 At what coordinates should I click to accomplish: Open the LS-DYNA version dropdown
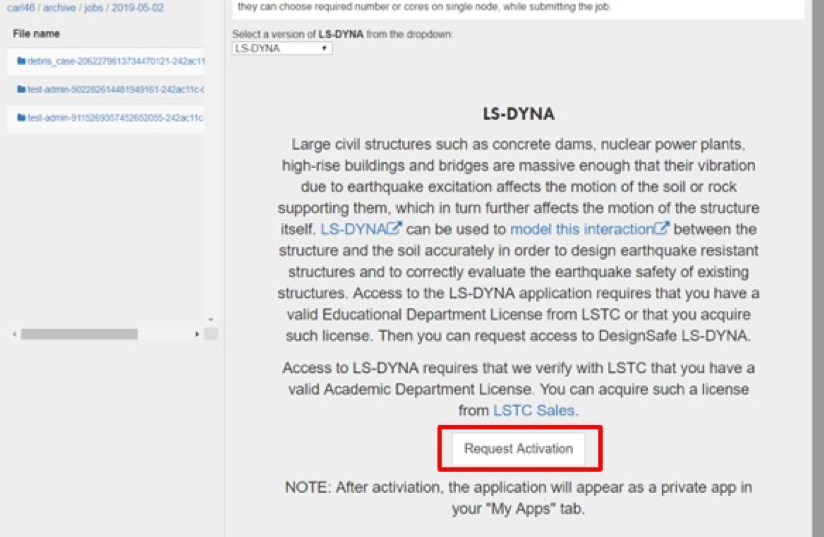coord(282,48)
